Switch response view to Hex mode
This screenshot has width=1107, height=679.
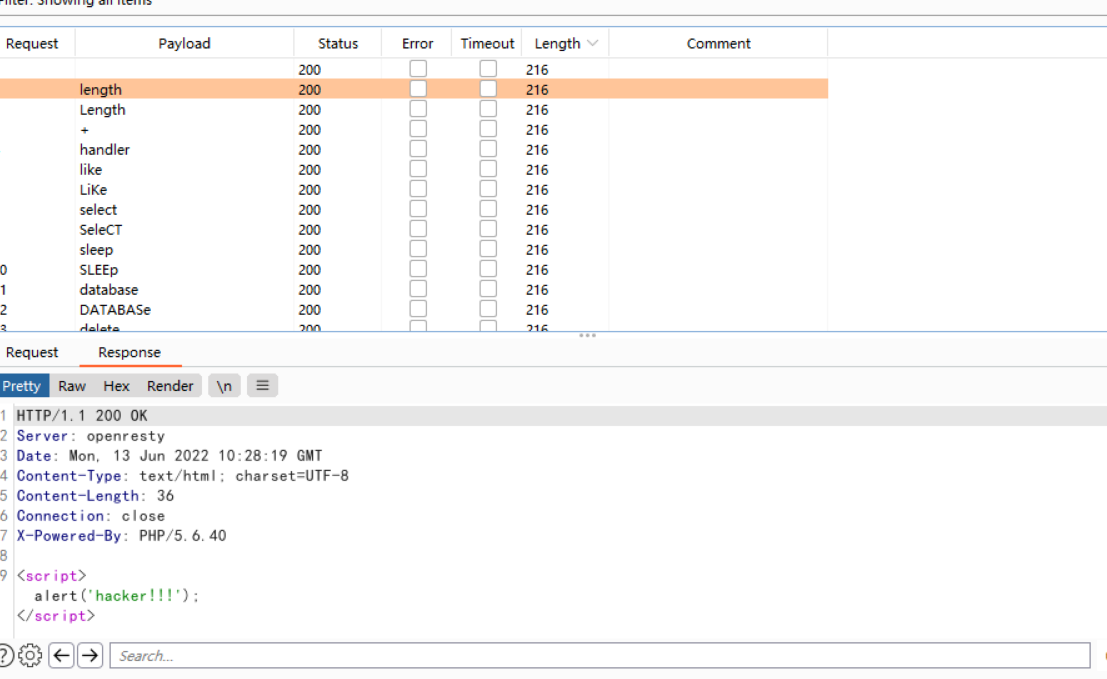click(116, 385)
